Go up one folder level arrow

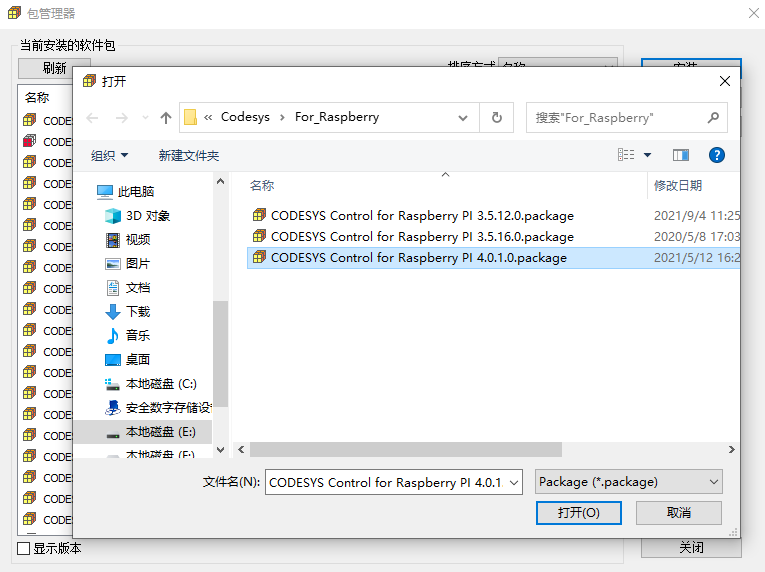click(x=166, y=117)
